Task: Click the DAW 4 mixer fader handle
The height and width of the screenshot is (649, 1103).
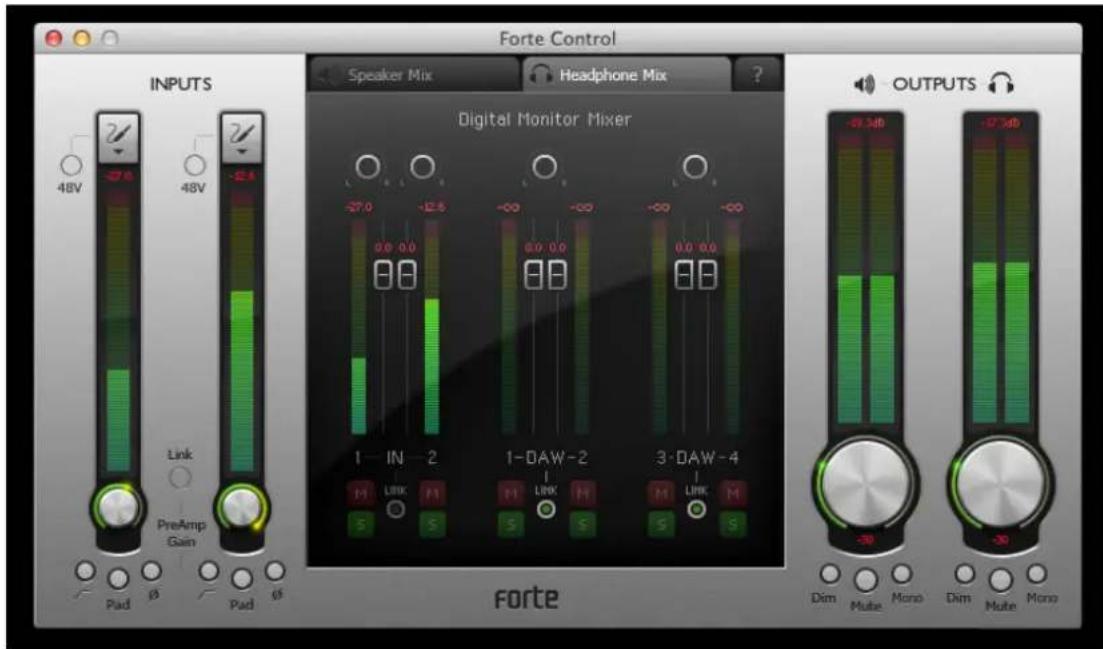Action: coord(706,274)
